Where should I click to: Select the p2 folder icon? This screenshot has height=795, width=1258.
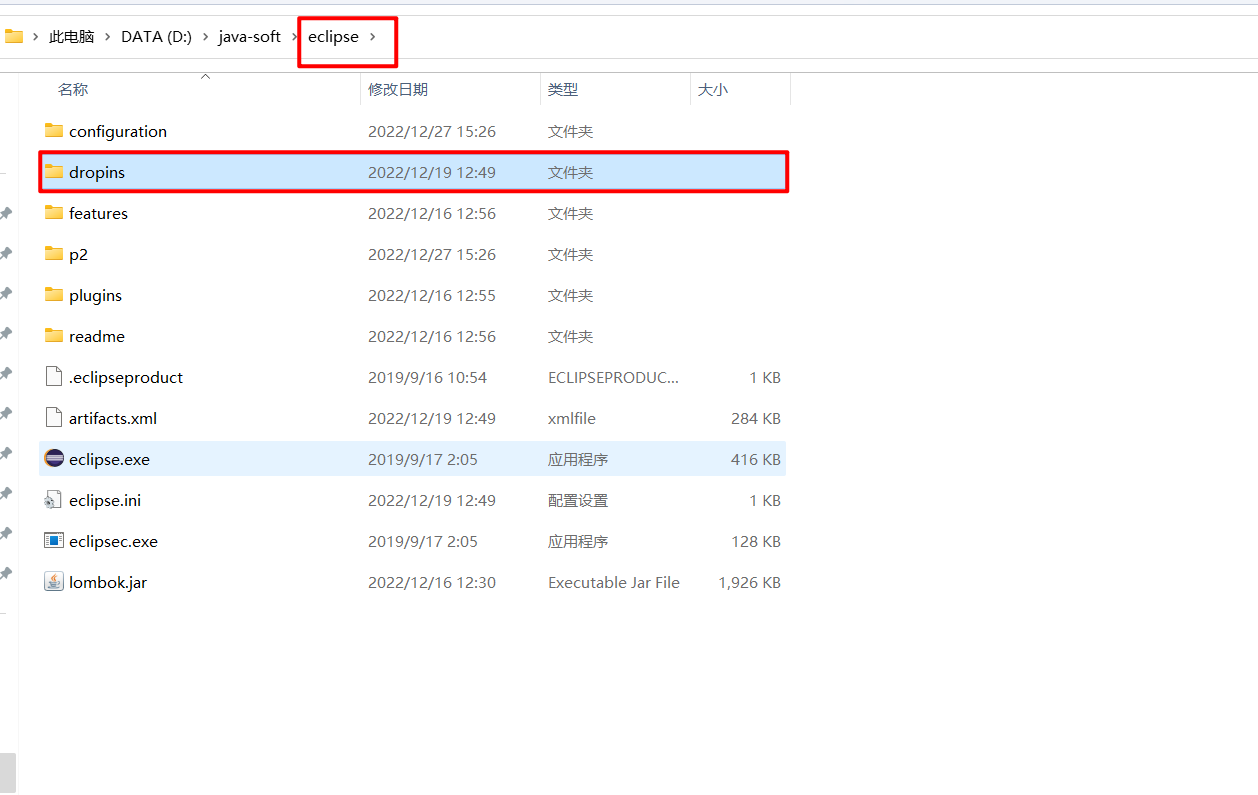54,254
